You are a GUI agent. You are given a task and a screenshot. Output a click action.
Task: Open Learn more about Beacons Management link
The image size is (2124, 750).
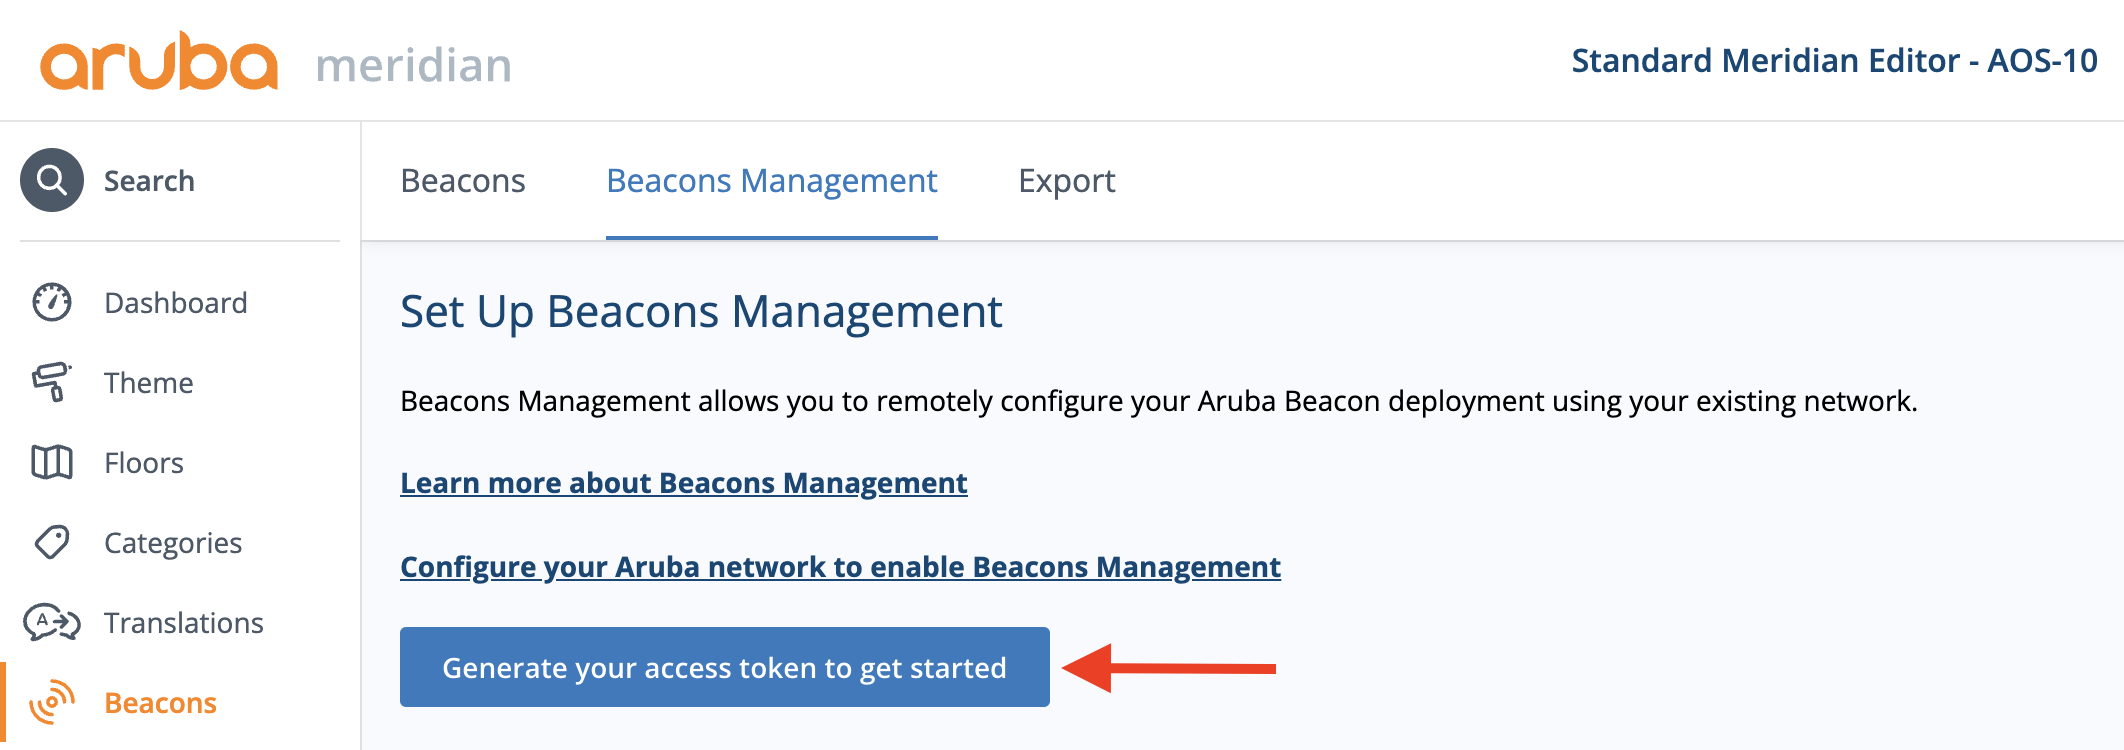(x=684, y=483)
